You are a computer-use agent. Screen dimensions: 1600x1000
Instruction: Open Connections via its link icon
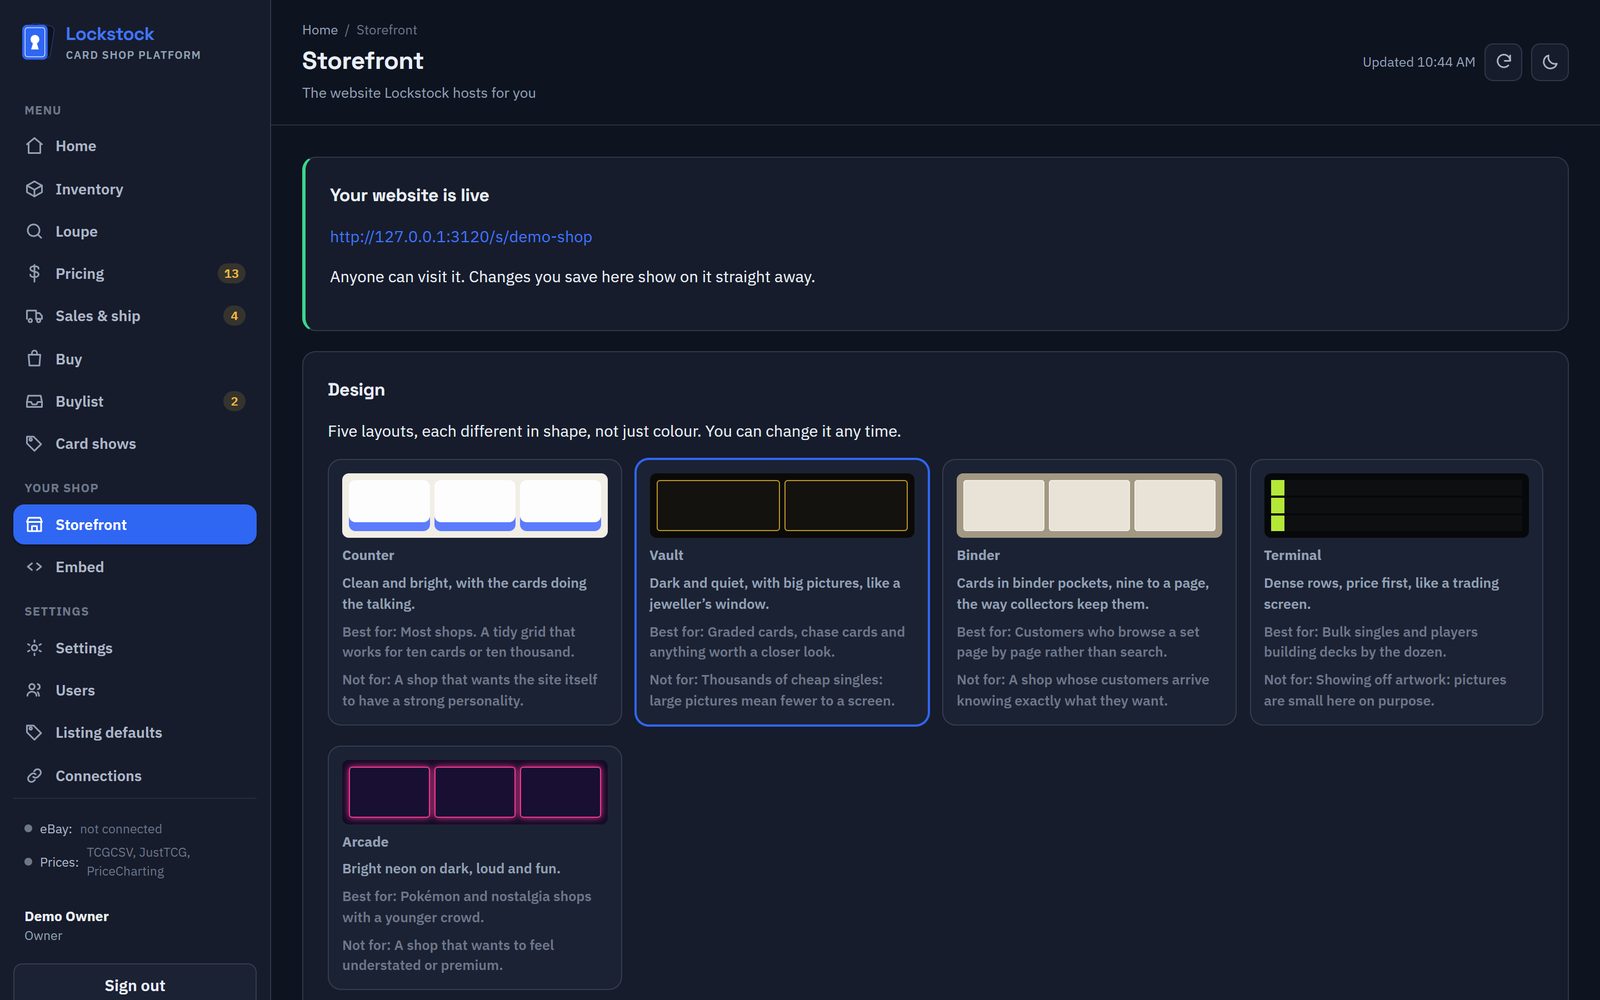tap(34, 775)
